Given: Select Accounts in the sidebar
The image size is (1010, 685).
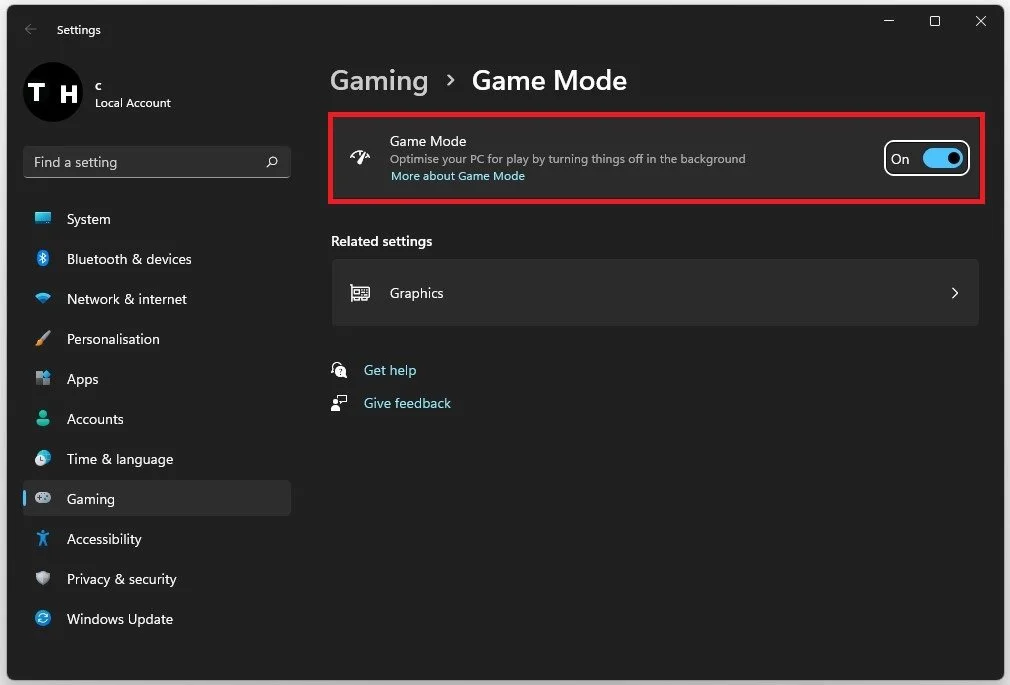Looking at the screenshot, I should pyautogui.click(x=157, y=419).
